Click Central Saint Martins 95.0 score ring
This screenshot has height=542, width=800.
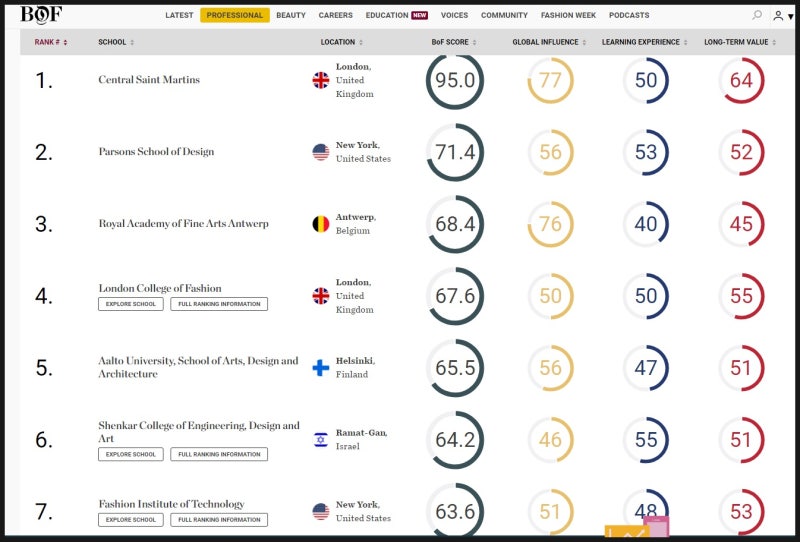(x=455, y=80)
